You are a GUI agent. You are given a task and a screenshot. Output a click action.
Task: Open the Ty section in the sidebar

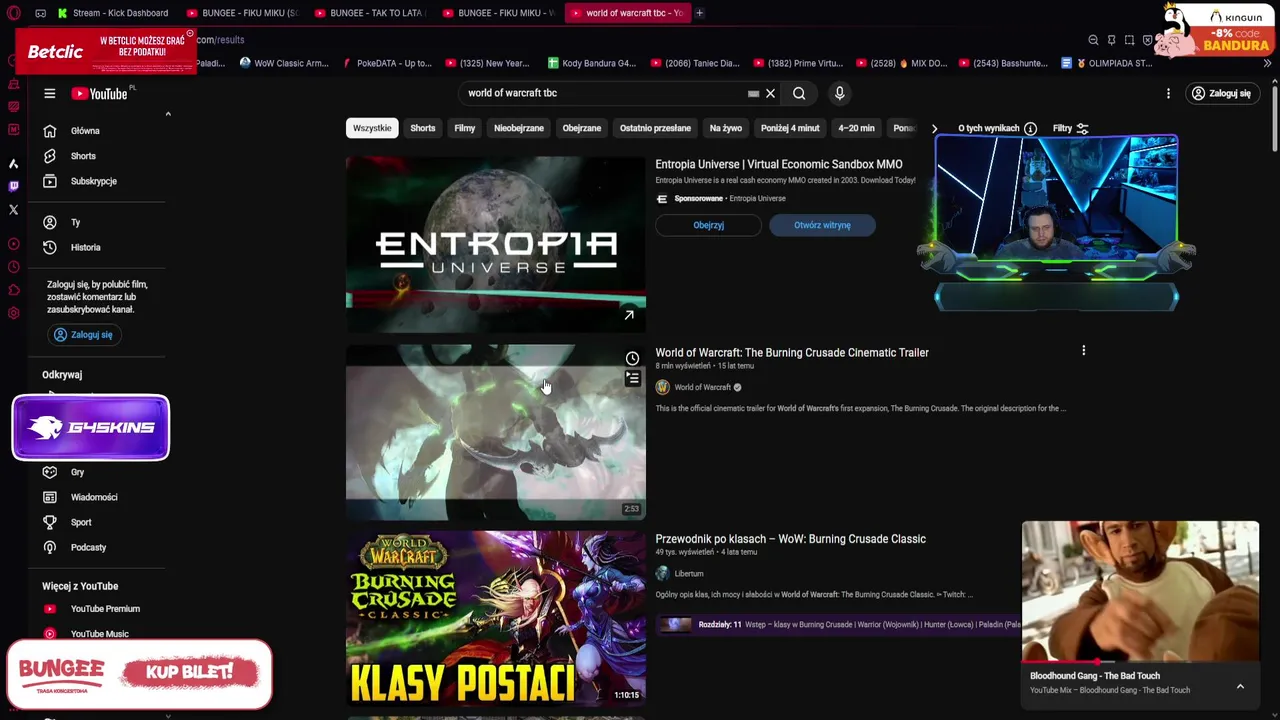pyautogui.click(x=75, y=222)
